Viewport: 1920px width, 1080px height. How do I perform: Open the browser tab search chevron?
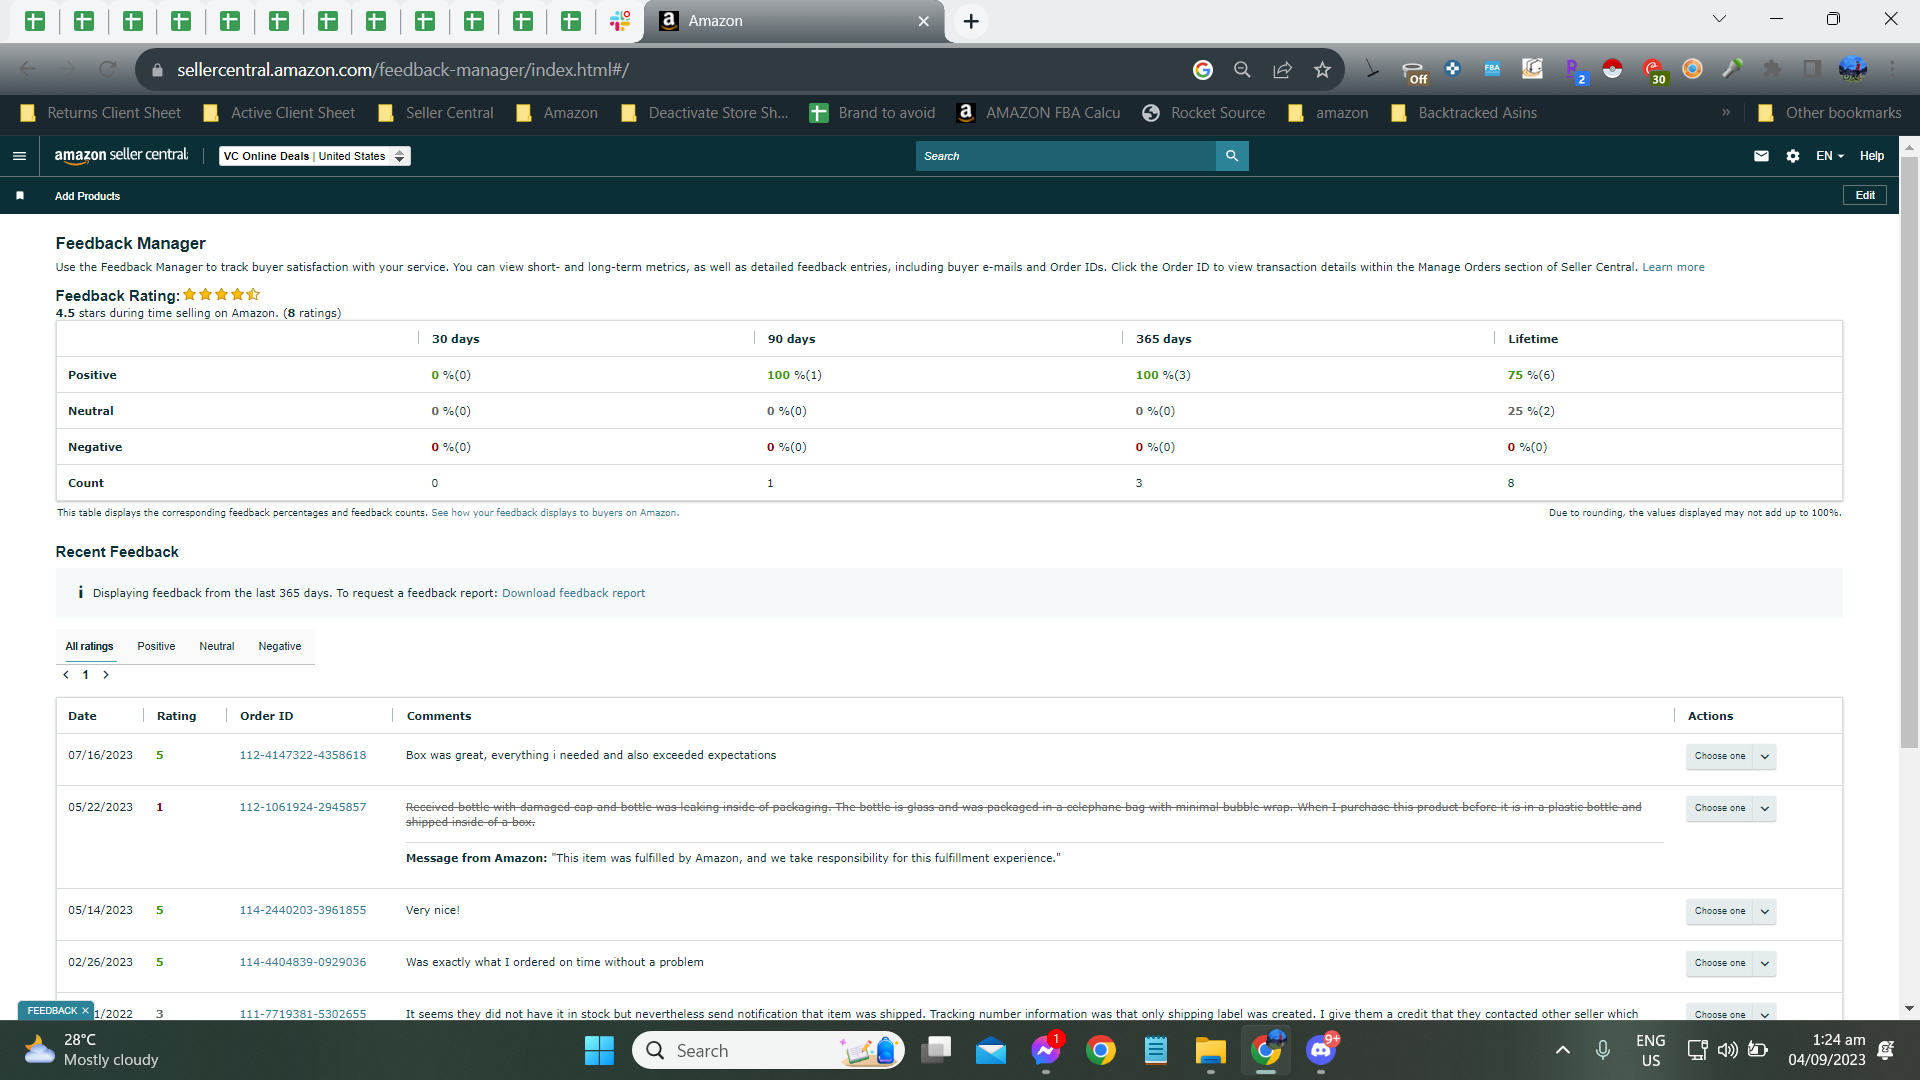click(1719, 19)
